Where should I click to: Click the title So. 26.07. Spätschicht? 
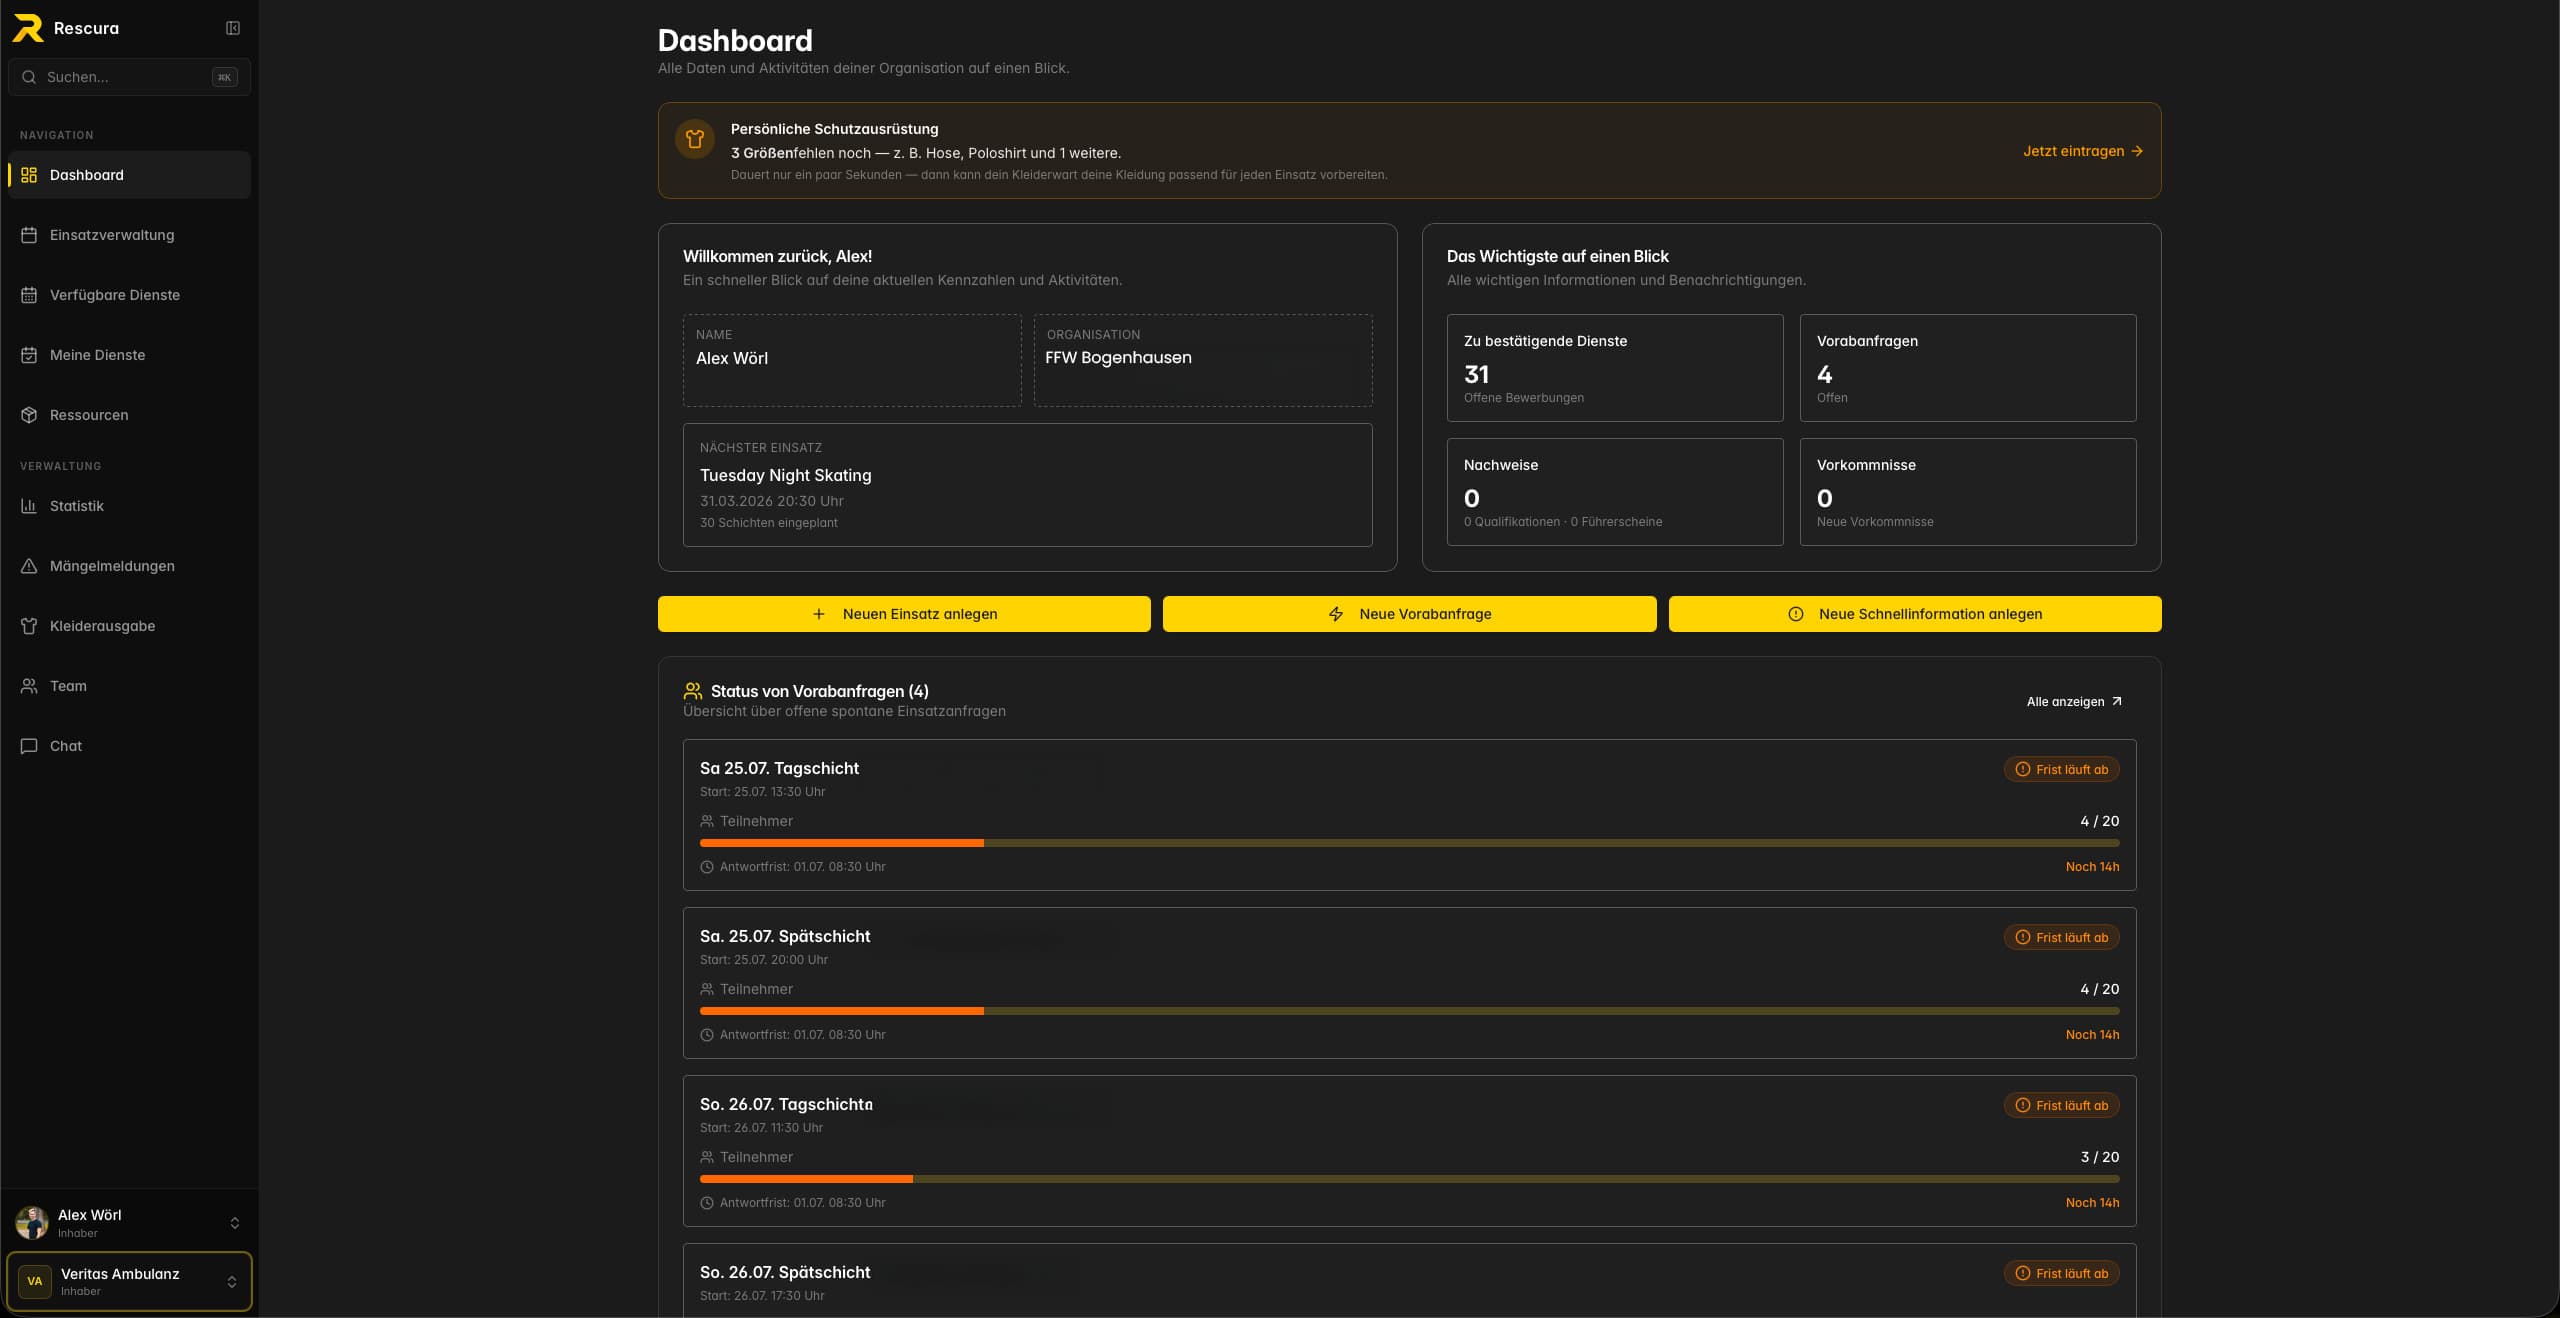[x=785, y=1272]
